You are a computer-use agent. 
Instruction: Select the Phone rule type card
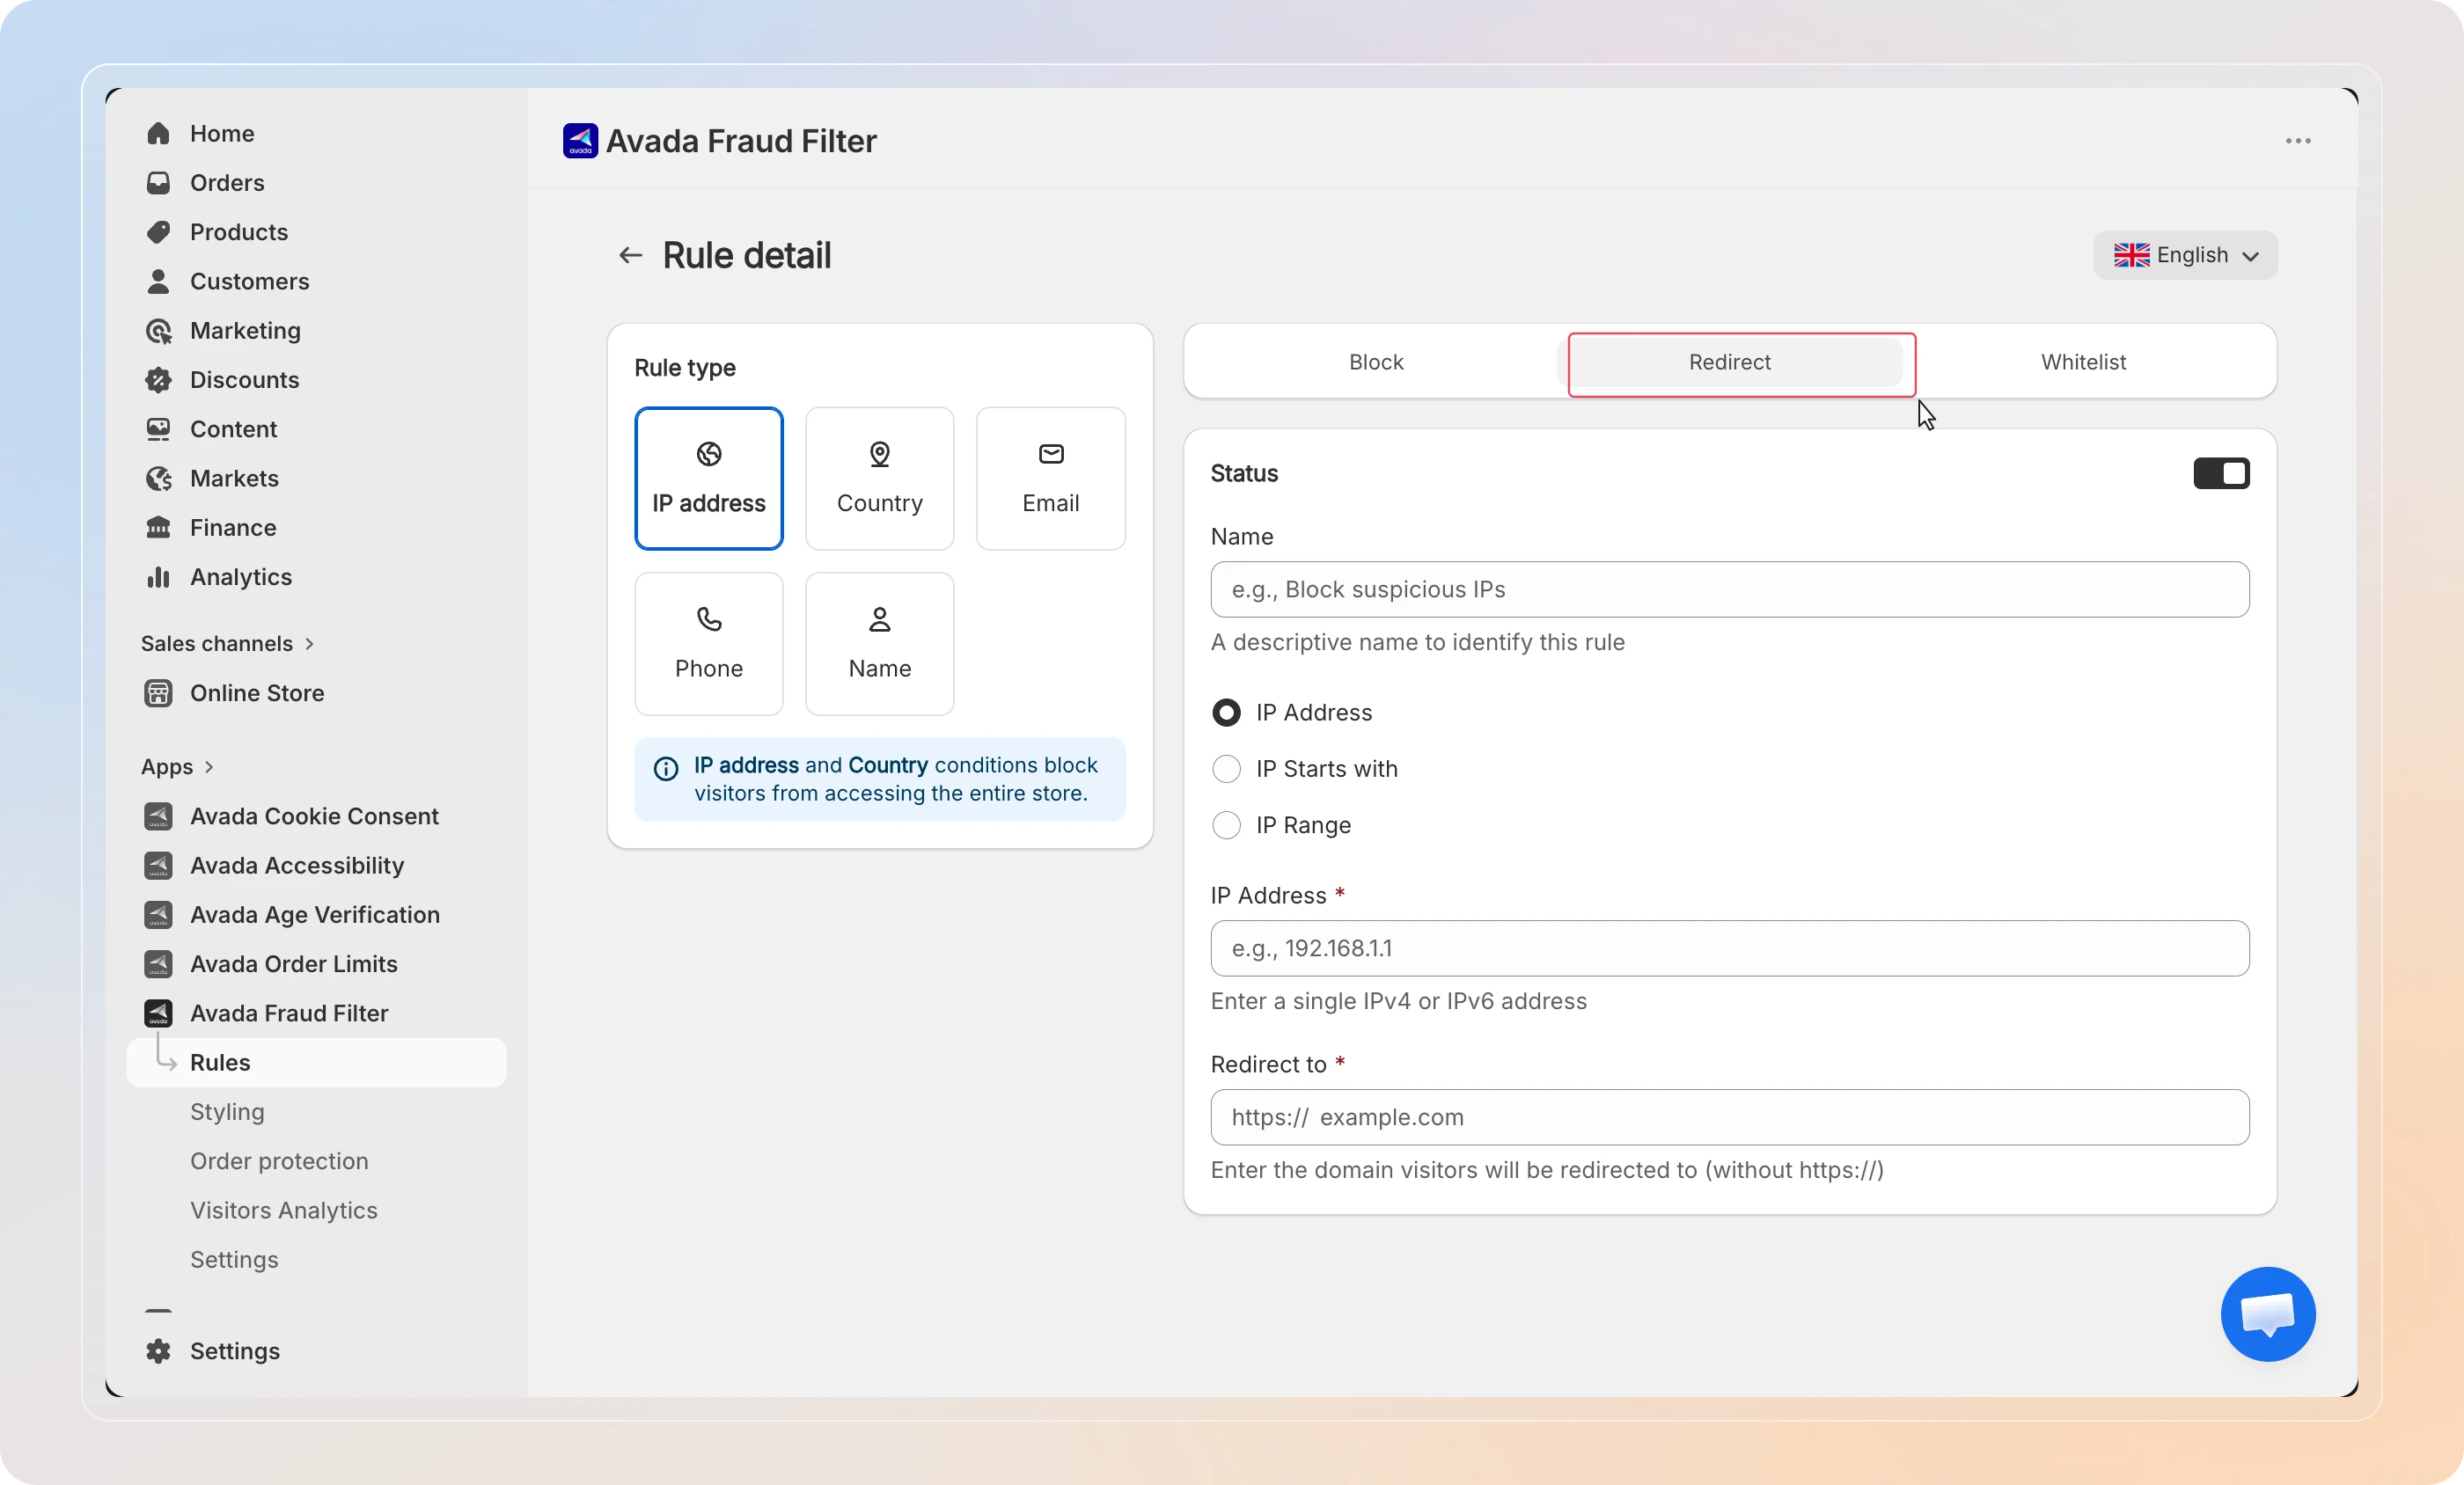coord(709,644)
